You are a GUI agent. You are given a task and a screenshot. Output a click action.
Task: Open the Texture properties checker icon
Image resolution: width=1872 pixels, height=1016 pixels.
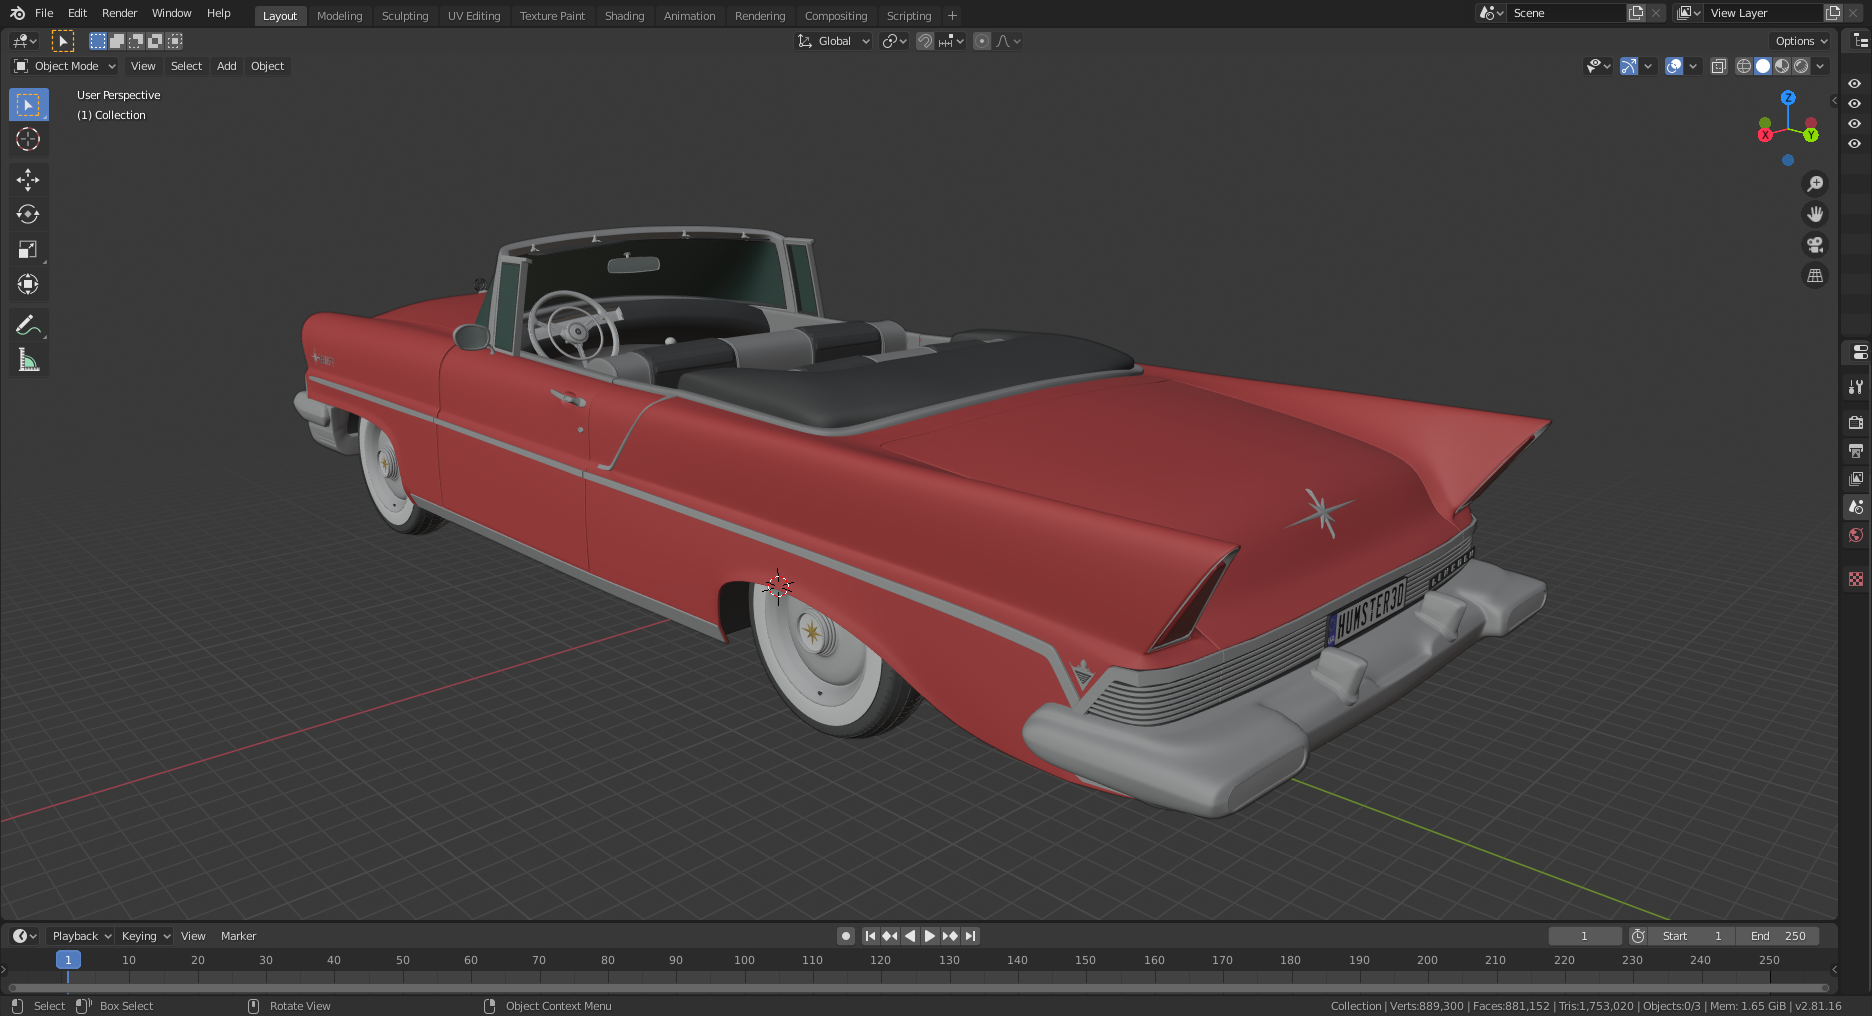(1856, 579)
